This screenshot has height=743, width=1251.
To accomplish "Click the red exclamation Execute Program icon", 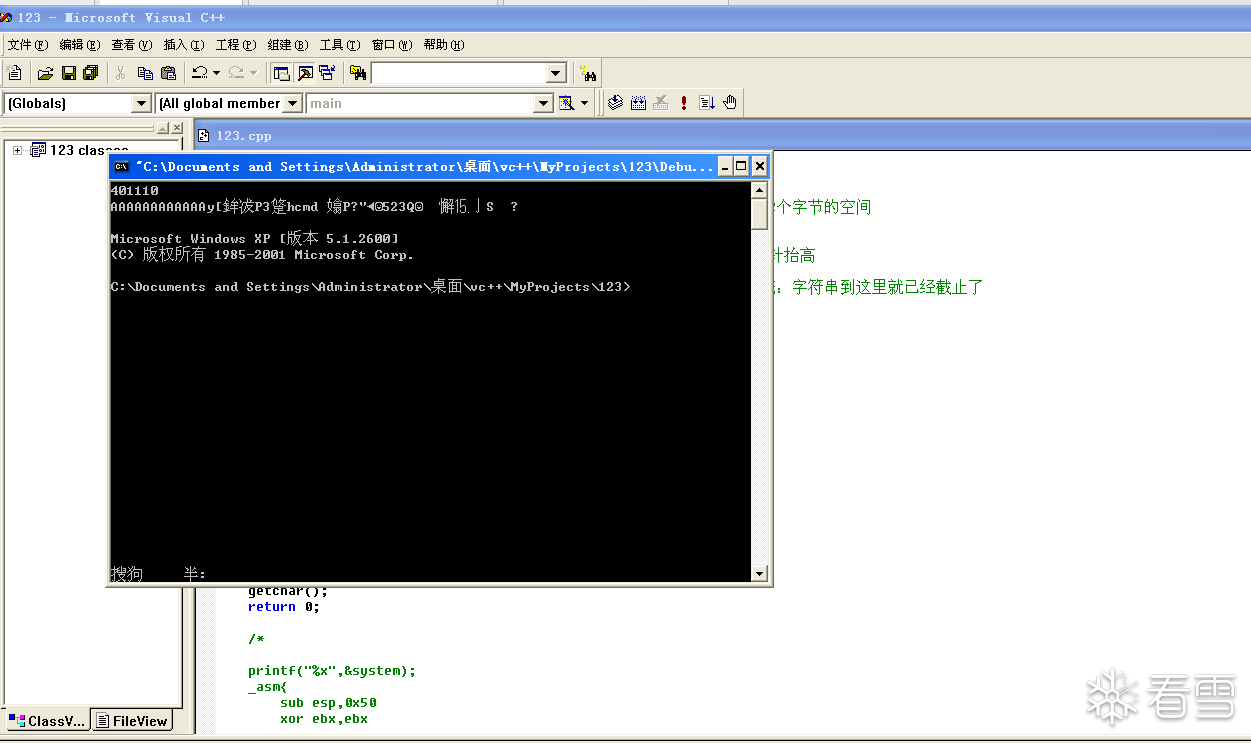I will point(684,103).
